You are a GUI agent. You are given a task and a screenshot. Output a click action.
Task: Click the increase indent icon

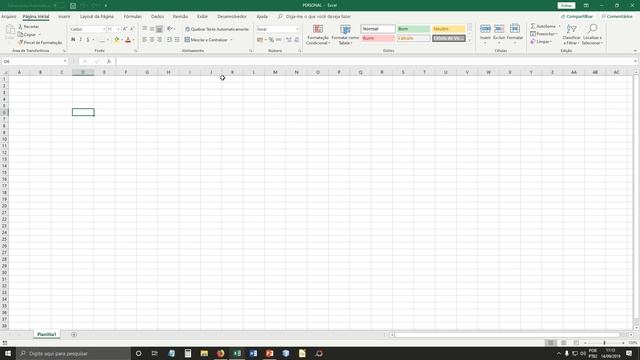[x=177, y=40]
